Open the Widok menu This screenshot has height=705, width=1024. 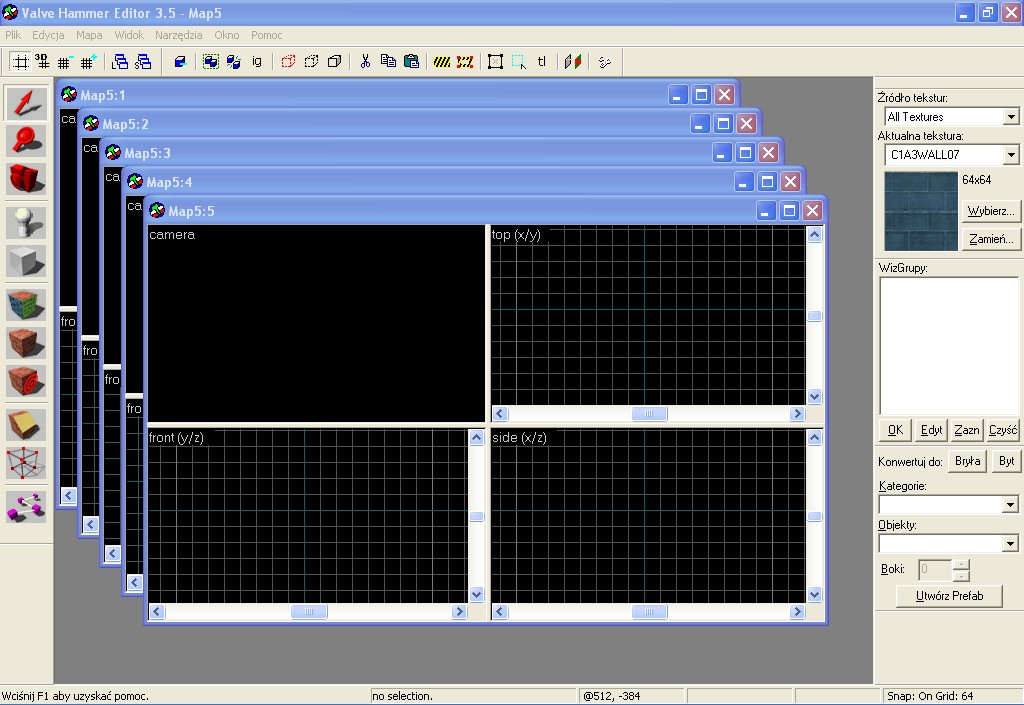point(129,35)
